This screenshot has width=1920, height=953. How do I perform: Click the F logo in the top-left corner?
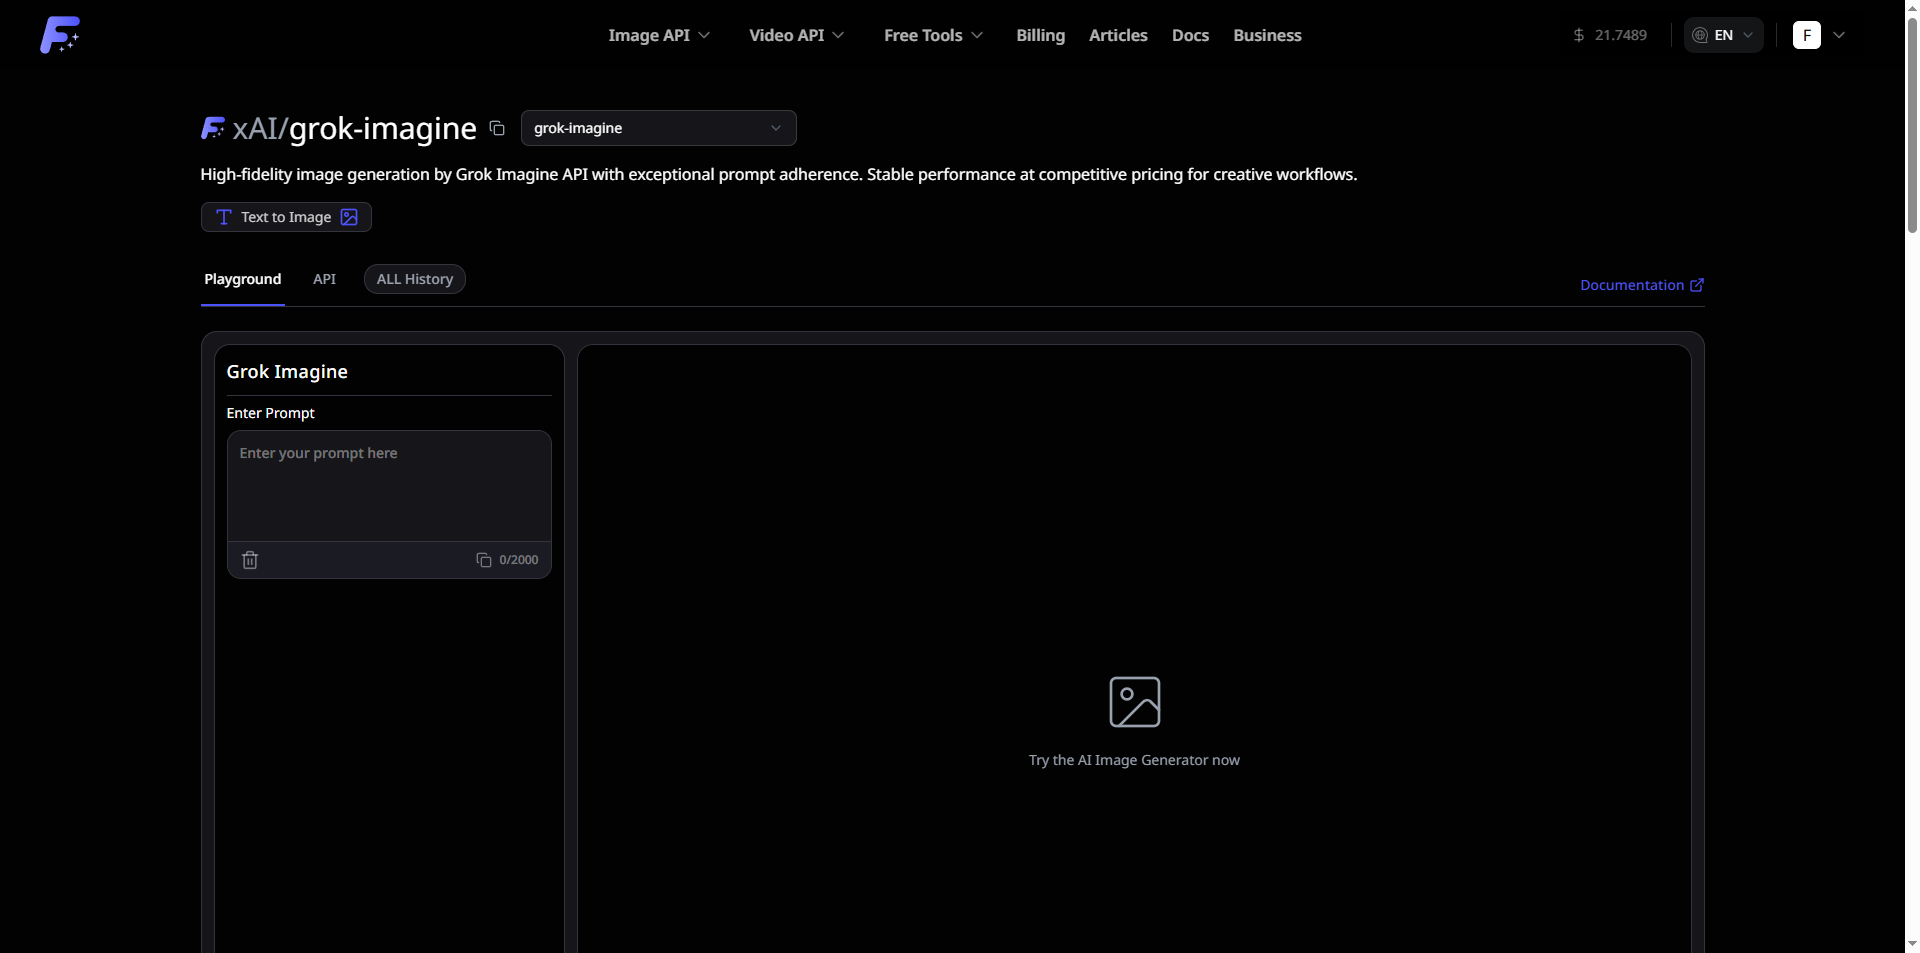pyautogui.click(x=60, y=35)
